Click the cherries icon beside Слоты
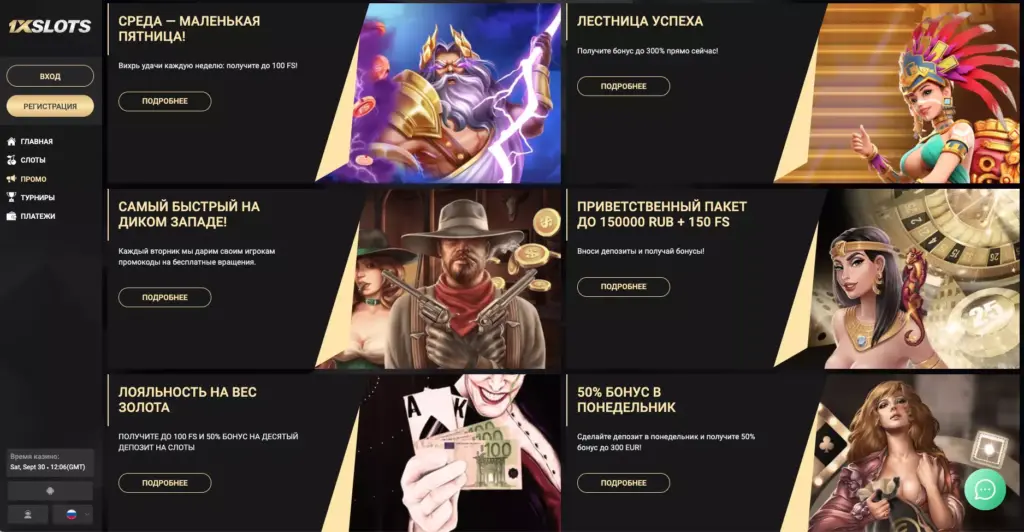 click(x=11, y=160)
